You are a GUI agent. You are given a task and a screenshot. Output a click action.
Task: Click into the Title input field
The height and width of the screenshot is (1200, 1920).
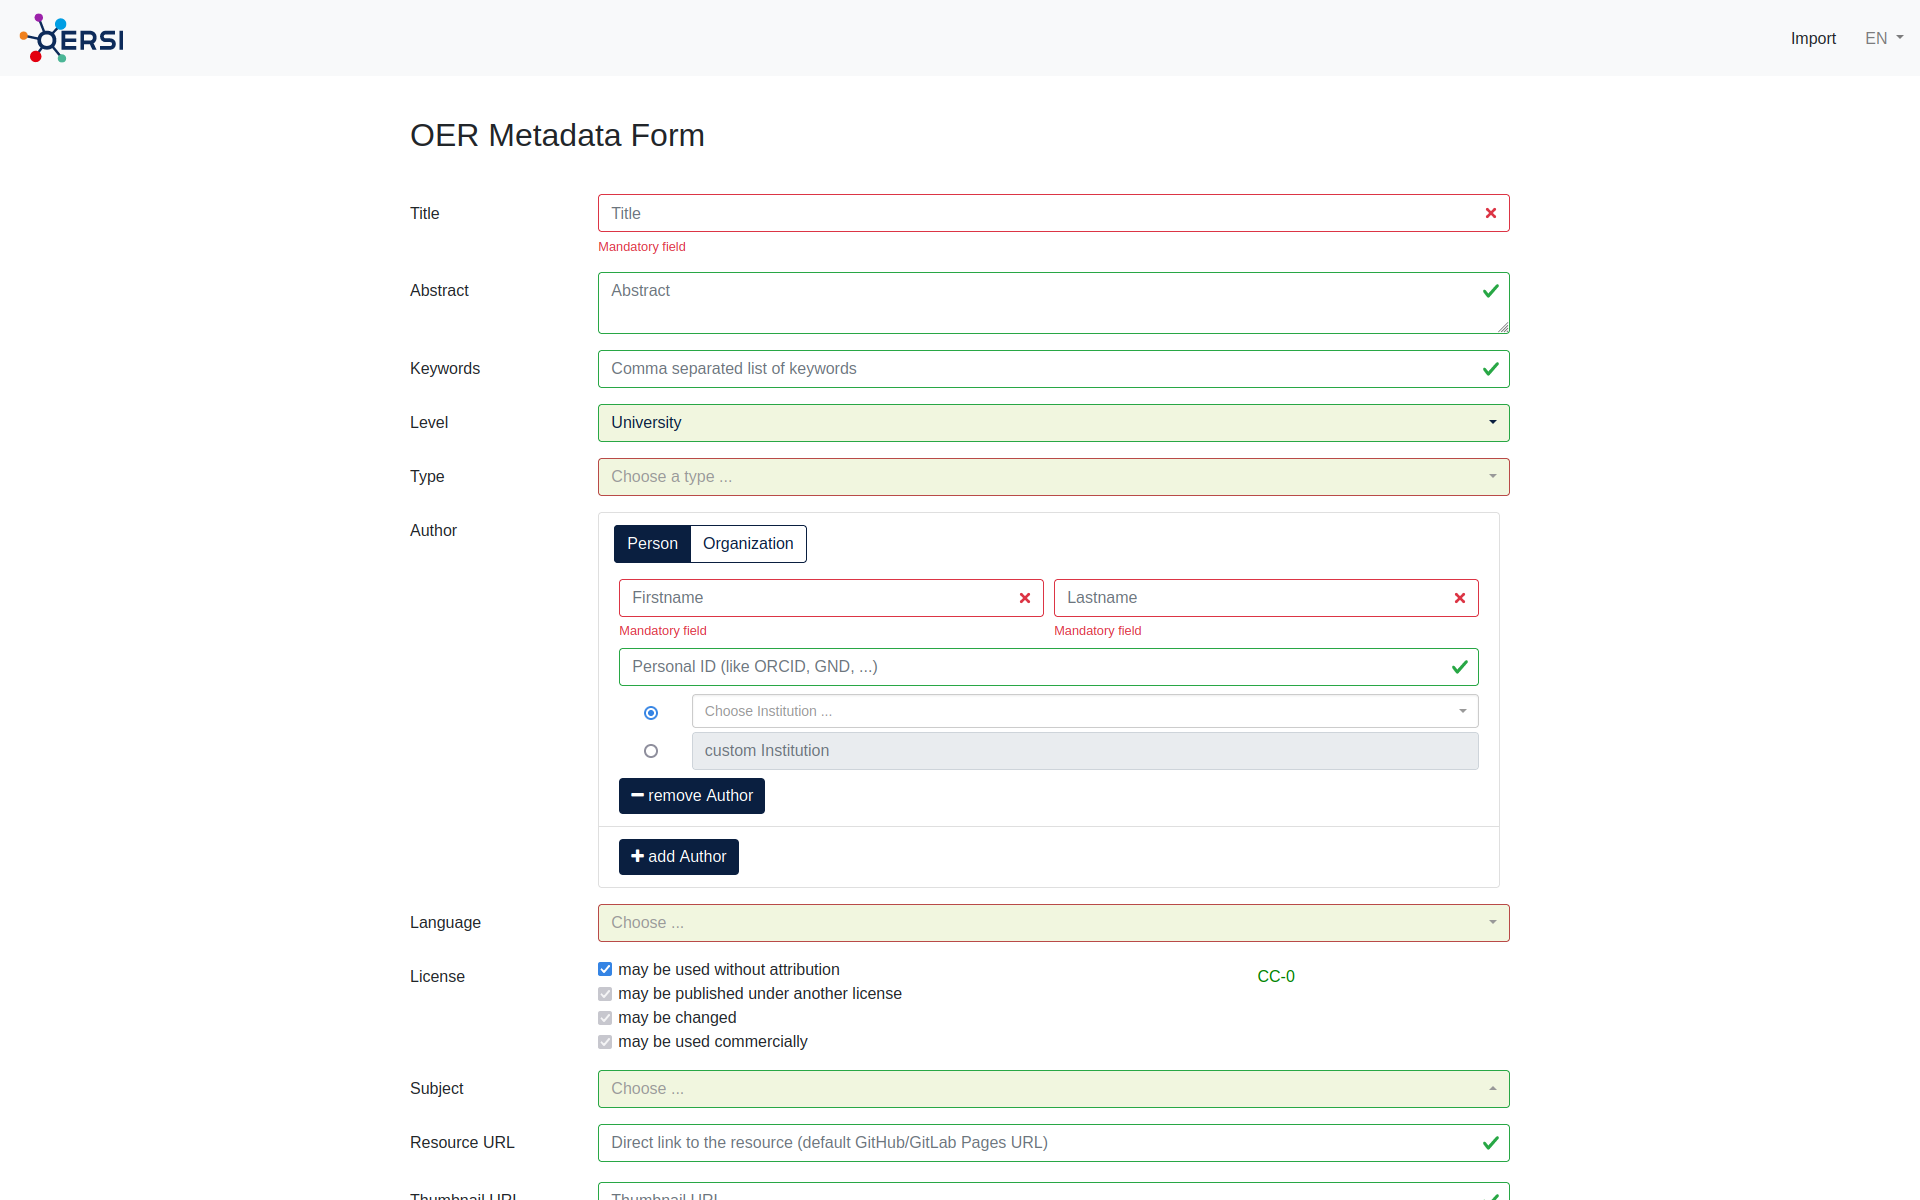point(1040,213)
